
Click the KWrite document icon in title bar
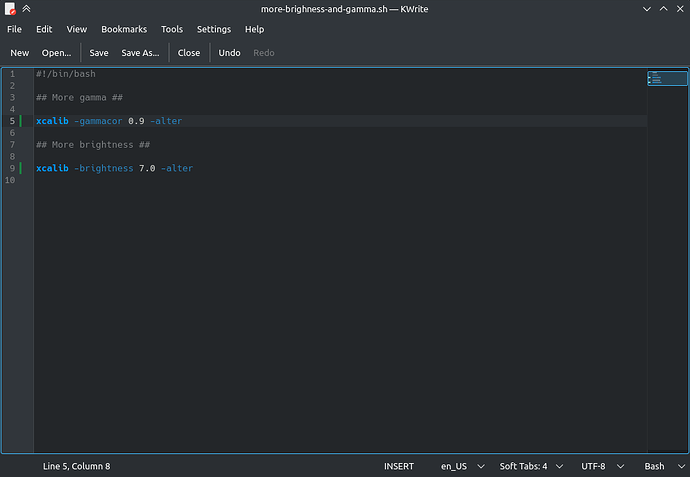(10, 9)
